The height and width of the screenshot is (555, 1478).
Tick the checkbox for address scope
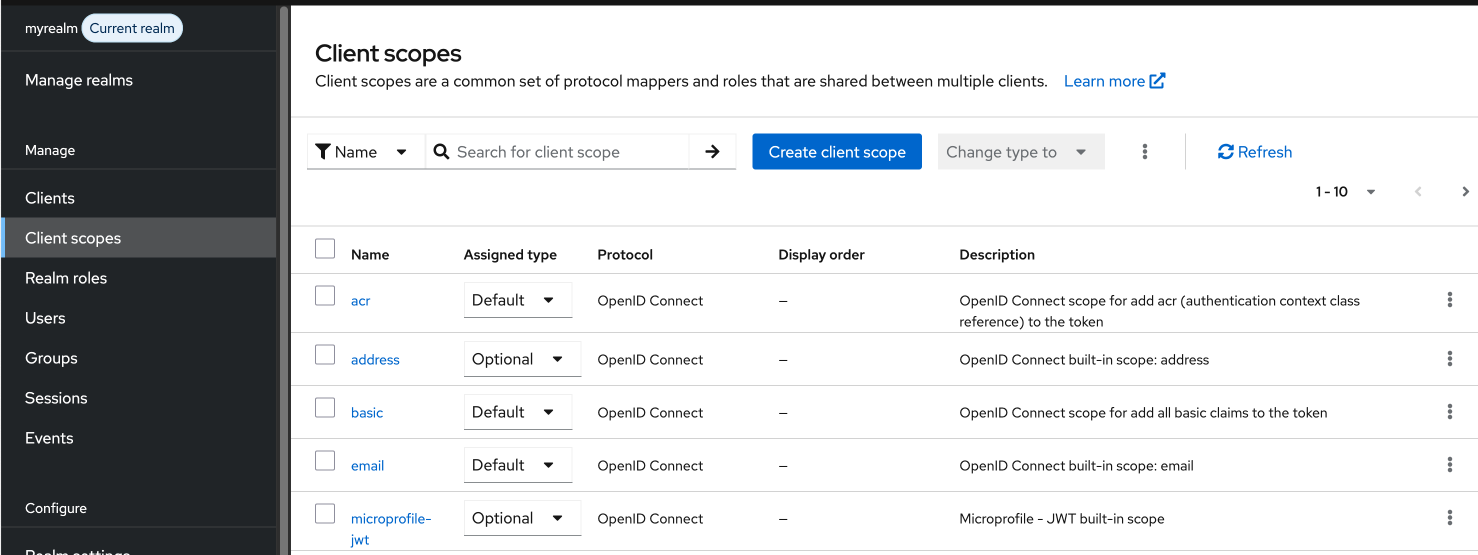(325, 355)
